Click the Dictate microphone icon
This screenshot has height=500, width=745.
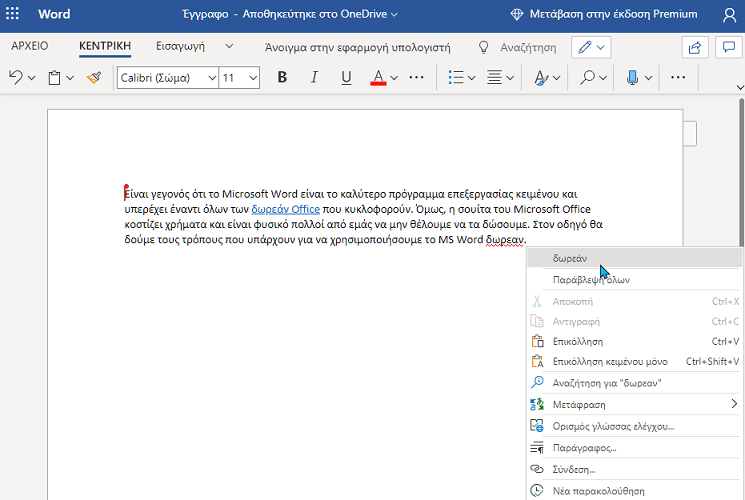tap(632, 77)
